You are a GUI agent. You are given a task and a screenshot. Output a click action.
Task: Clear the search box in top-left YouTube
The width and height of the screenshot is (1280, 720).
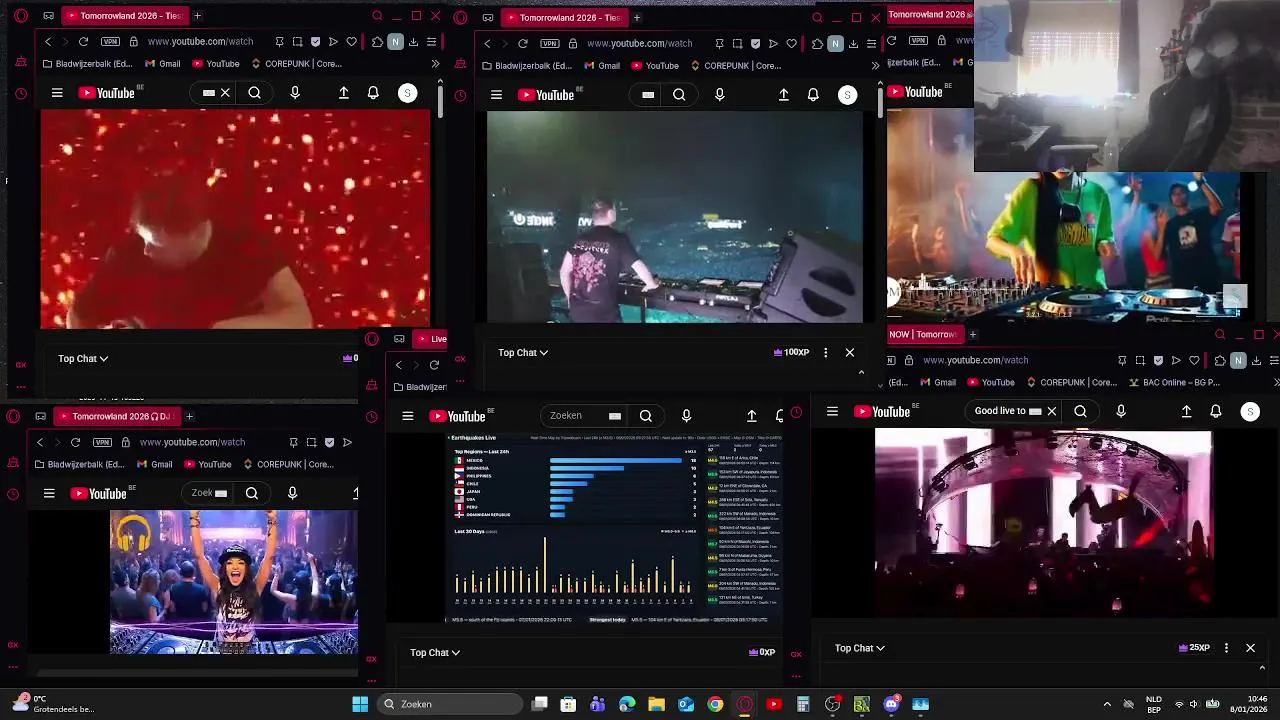[225, 93]
